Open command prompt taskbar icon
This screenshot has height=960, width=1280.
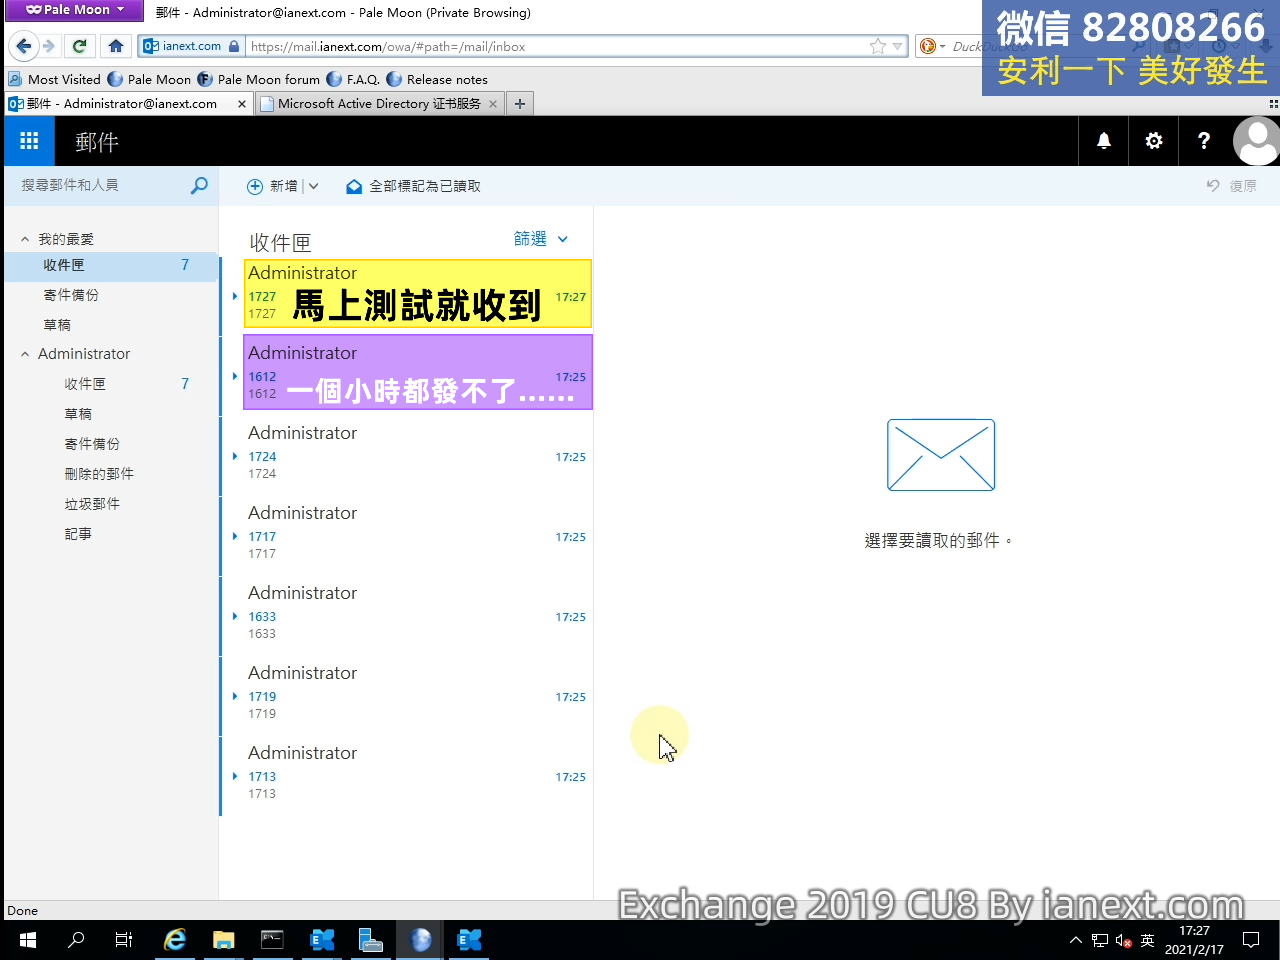272,940
